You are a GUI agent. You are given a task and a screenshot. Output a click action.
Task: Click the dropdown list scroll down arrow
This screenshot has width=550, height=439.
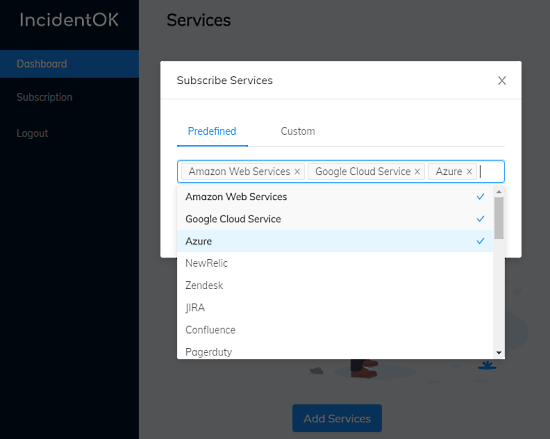click(x=499, y=353)
